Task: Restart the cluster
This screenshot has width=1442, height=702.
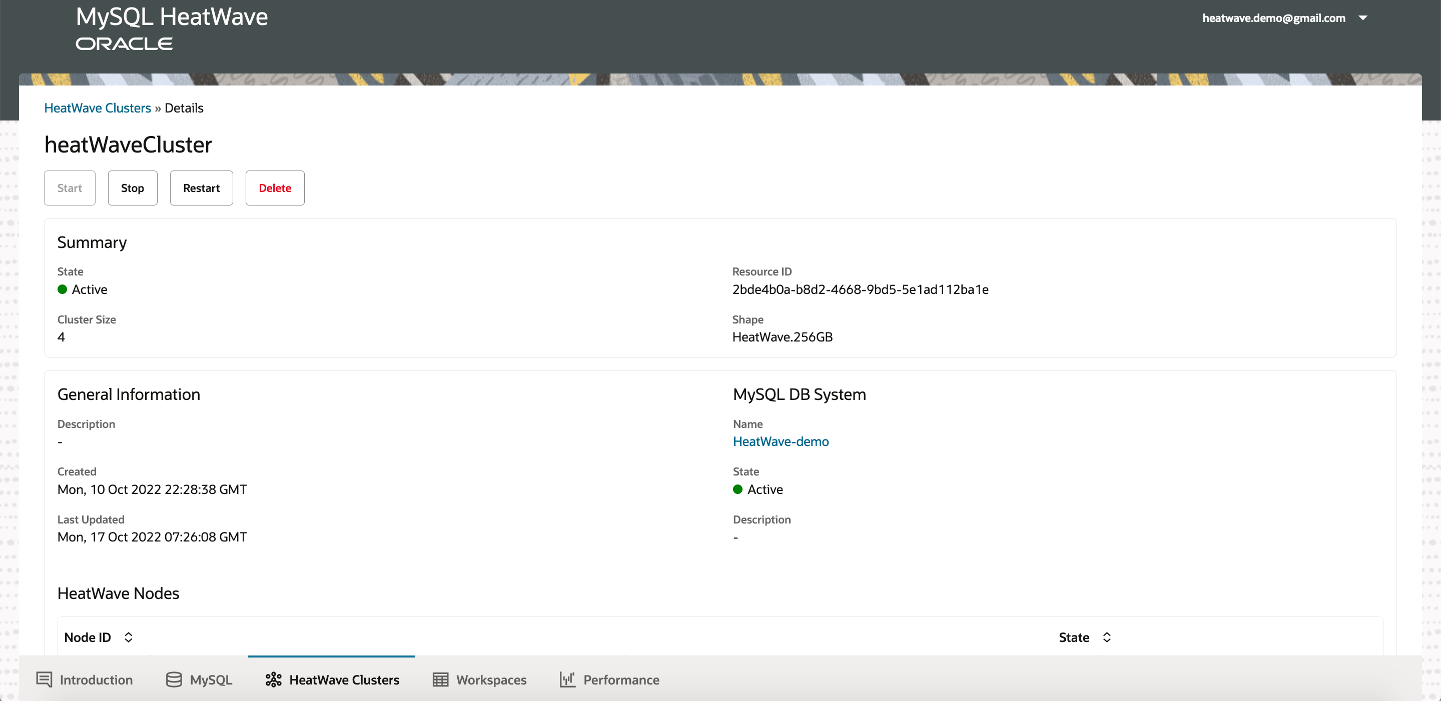Action: 201,187
